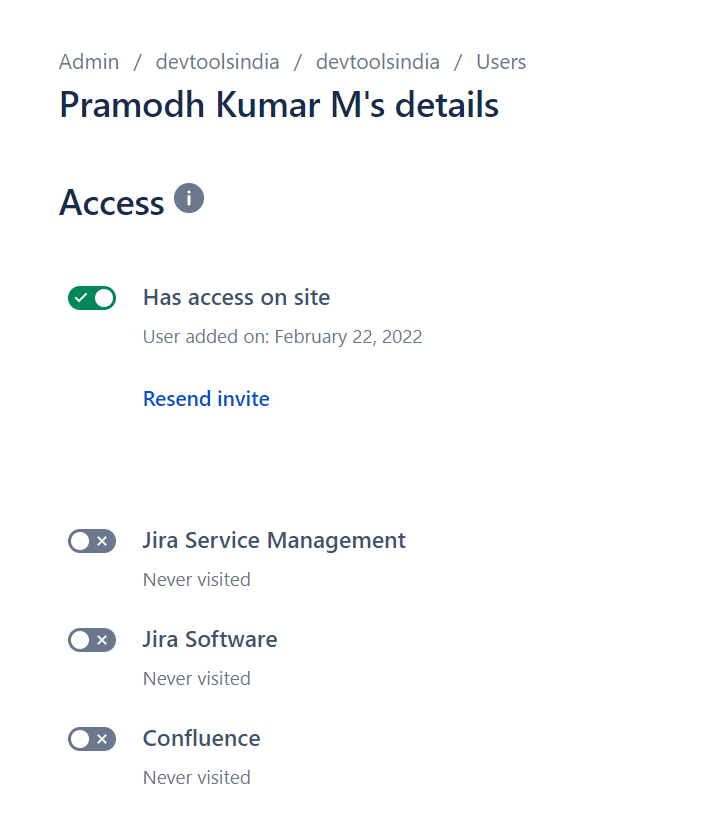
Task: Go to Admin in the breadcrumb
Action: (x=89, y=62)
